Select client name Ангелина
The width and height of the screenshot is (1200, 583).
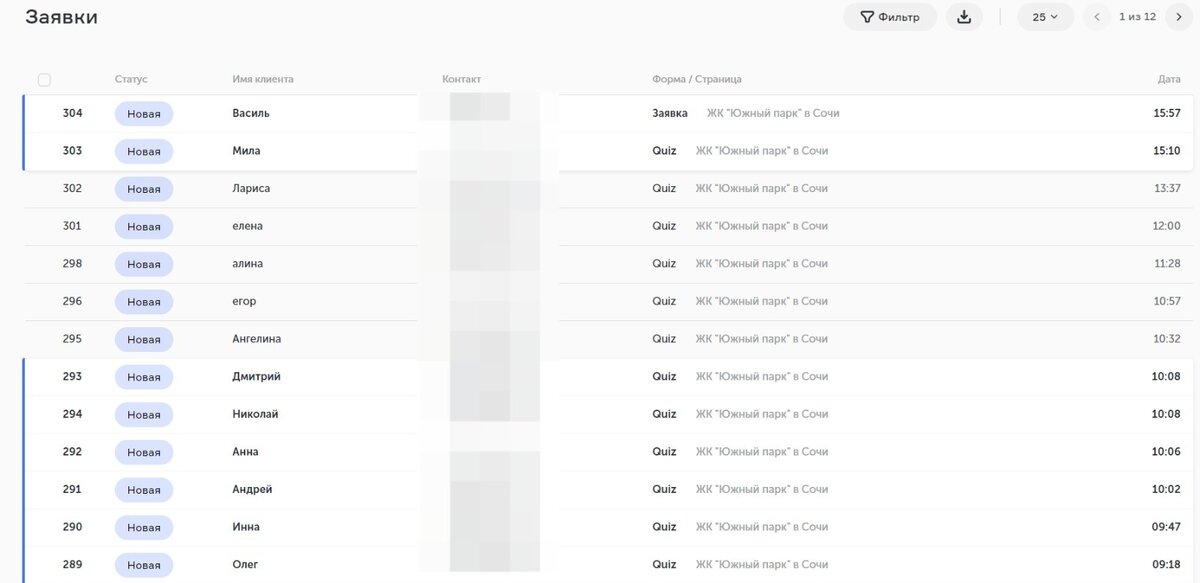[256, 339]
